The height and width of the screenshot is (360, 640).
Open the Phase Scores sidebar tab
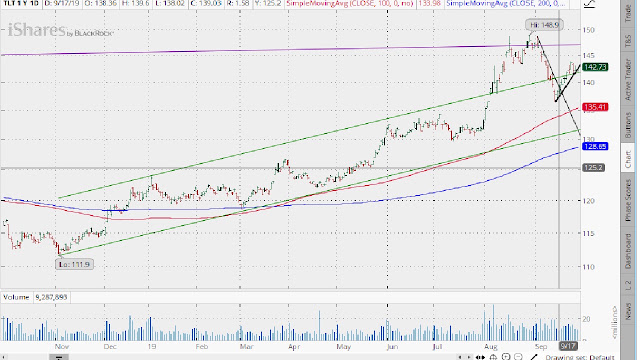629,201
